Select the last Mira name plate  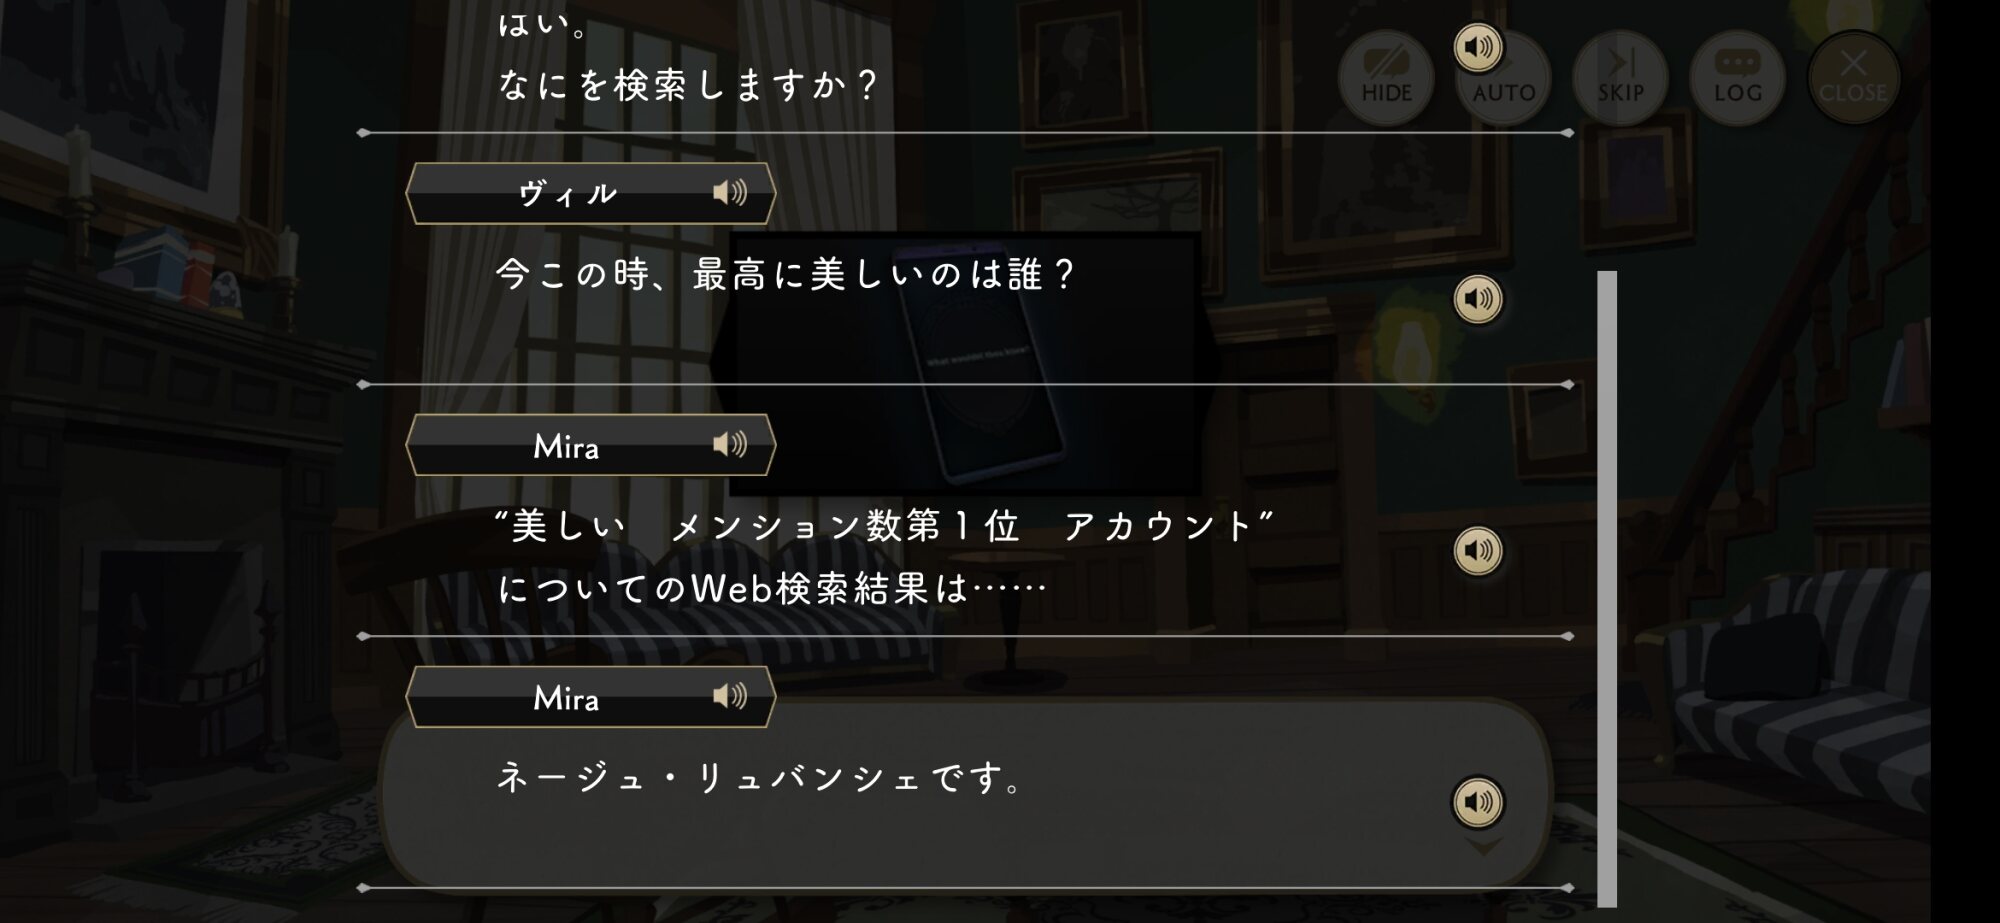click(591, 697)
